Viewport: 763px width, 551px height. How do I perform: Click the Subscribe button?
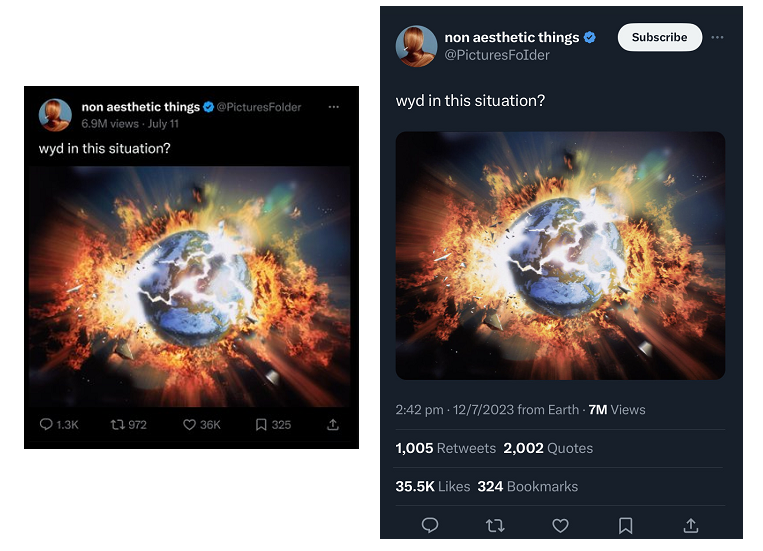pos(660,37)
